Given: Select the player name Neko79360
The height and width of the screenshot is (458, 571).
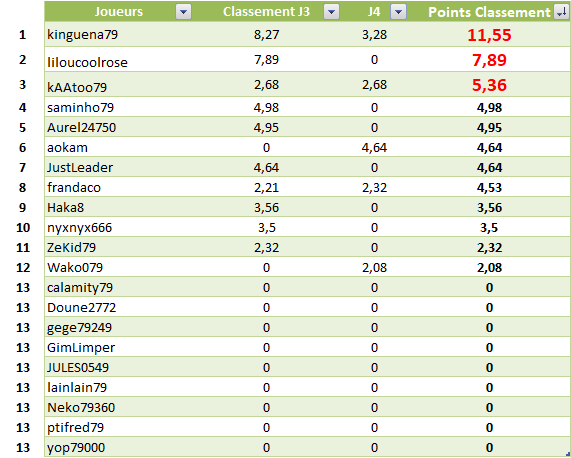Looking at the screenshot, I should pos(81,407).
